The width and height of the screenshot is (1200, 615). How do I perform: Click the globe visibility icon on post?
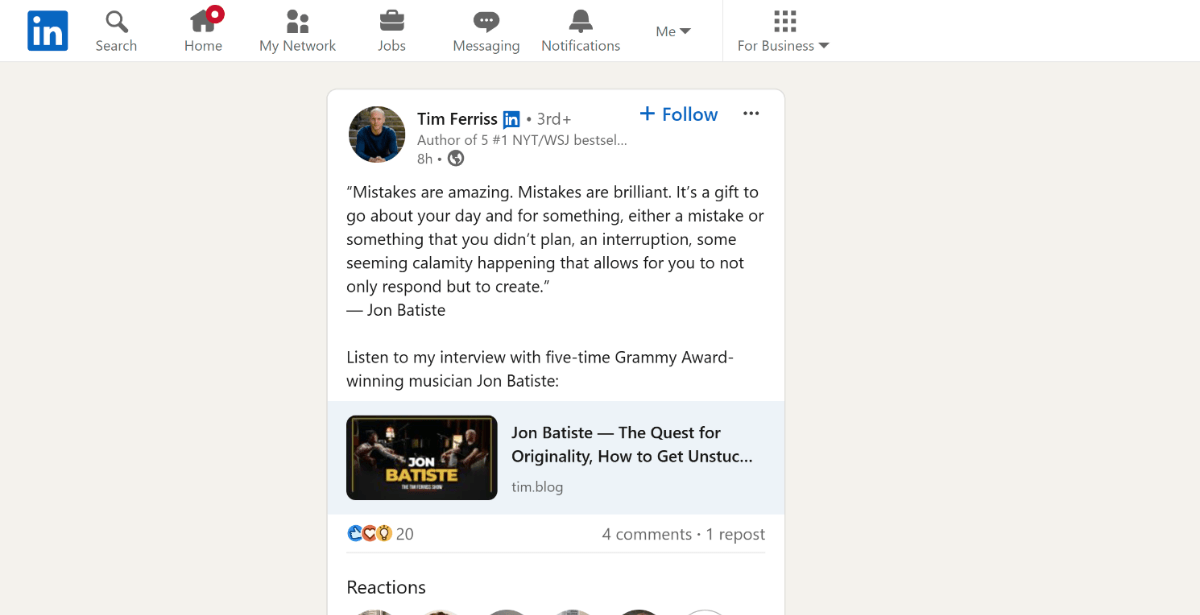tap(456, 158)
